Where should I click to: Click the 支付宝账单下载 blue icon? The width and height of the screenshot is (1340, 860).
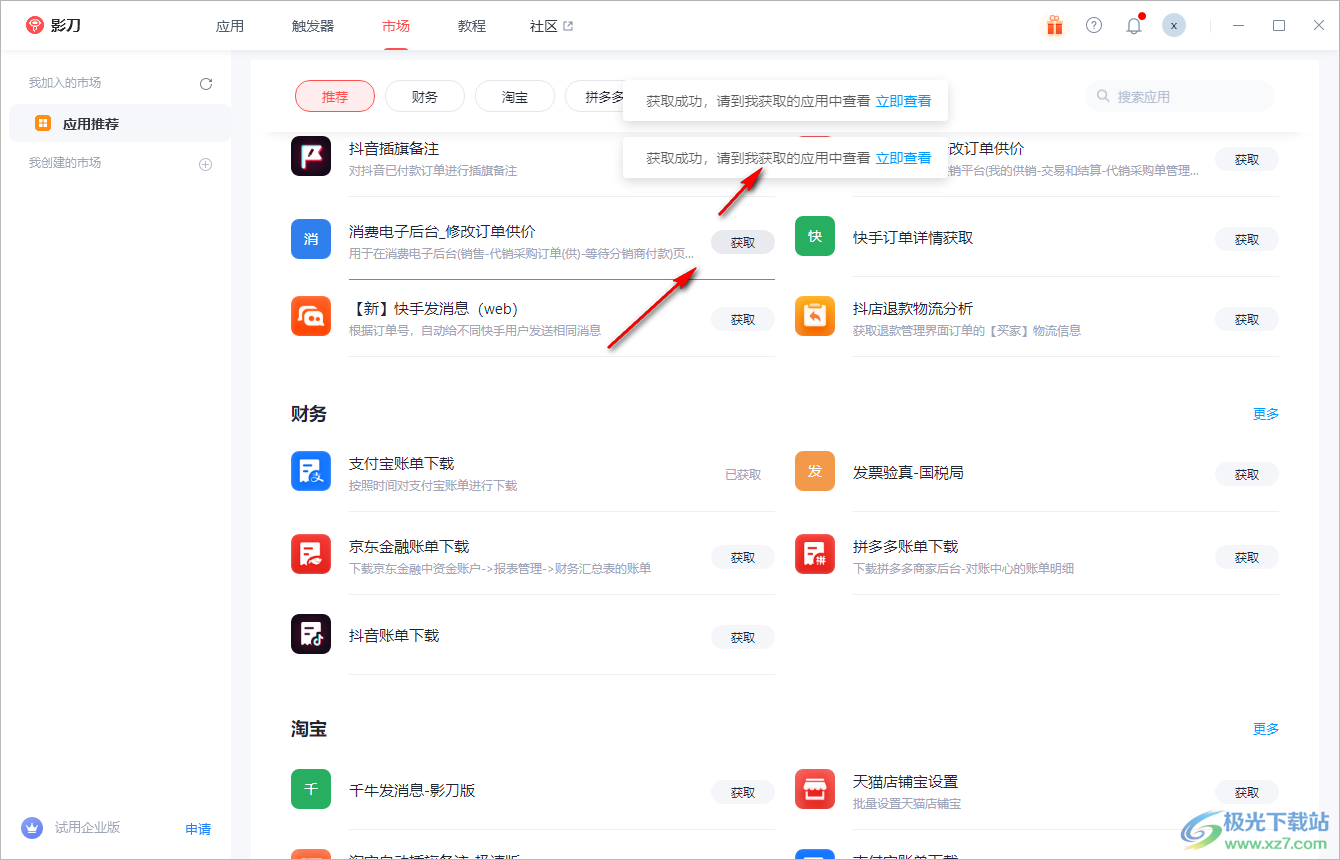click(311, 471)
